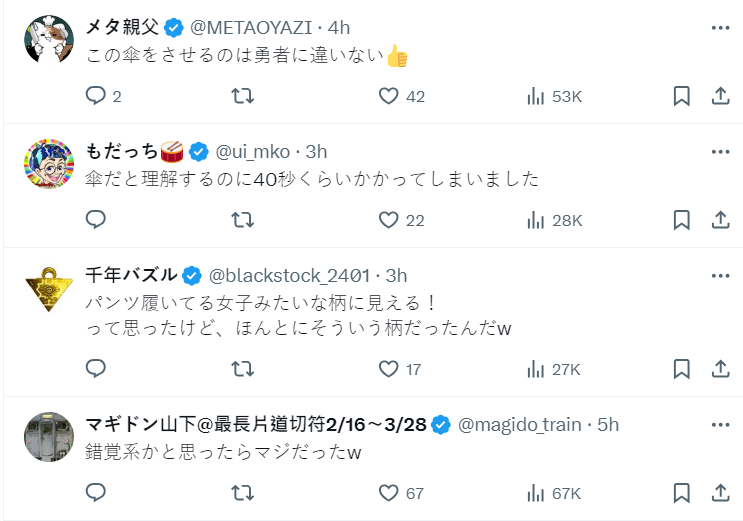Like the tweet from @blackstock_2401
Image resolution: width=743 pixels, height=521 pixels.
point(389,369)
